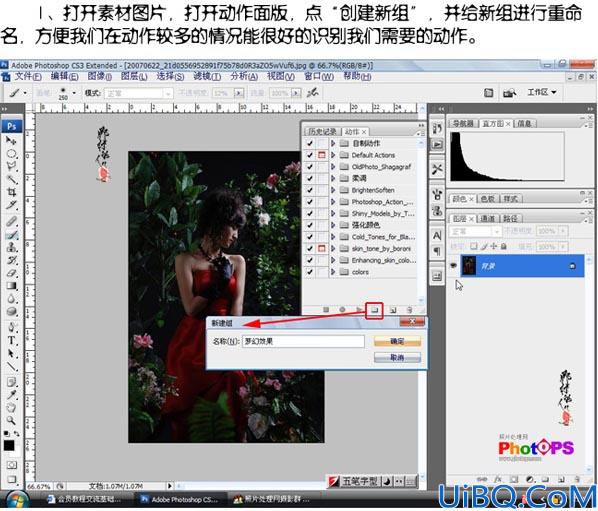Toggle dialog control for Default Actions
598x511 pixels.
point(322,155)
